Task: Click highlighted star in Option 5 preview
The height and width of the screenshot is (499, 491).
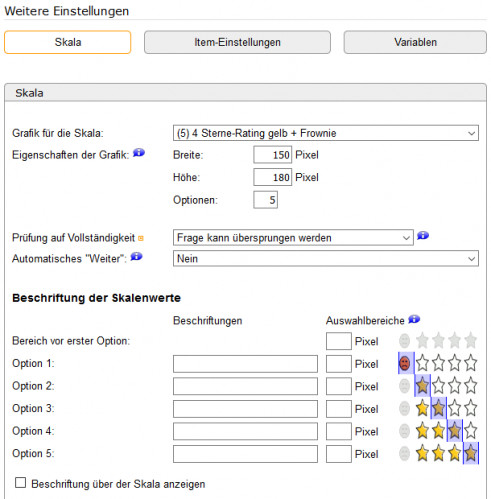Action: click(470, 453)
